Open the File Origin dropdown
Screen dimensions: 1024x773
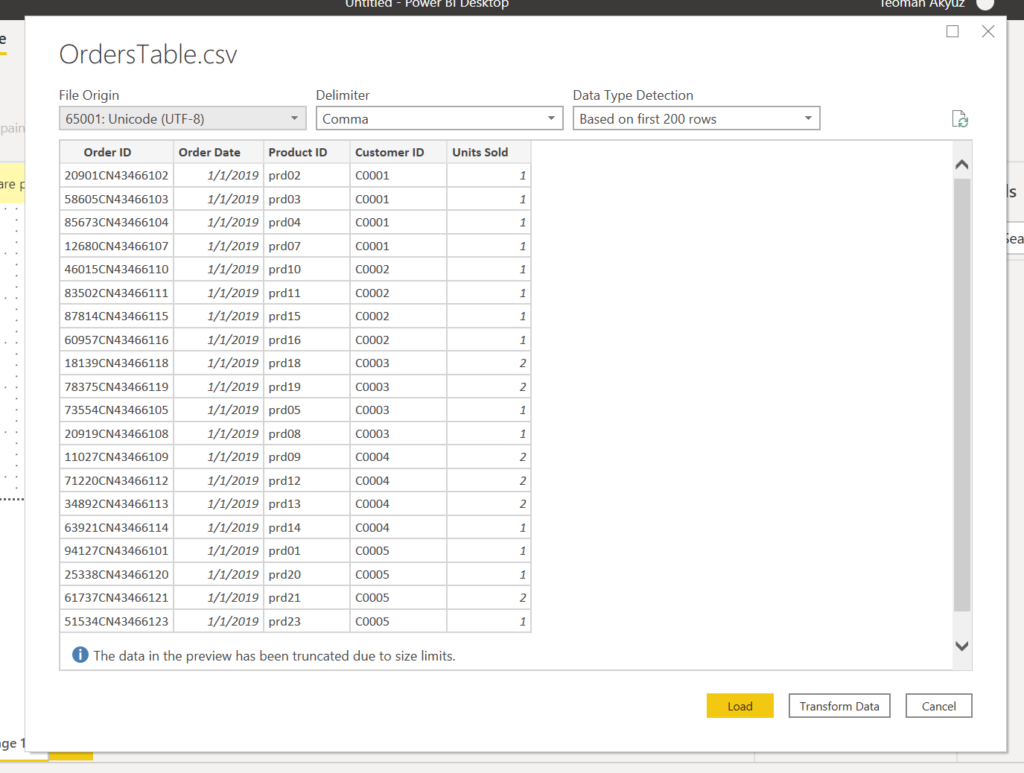click(x=182, y=119)
